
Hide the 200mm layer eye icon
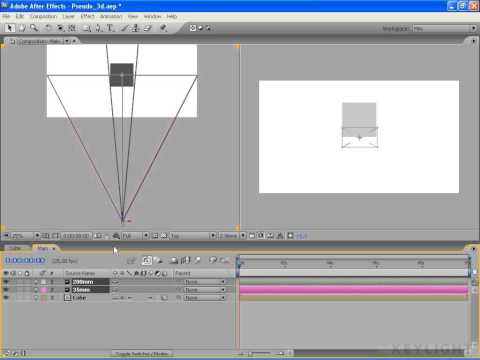tap(6, 282)
